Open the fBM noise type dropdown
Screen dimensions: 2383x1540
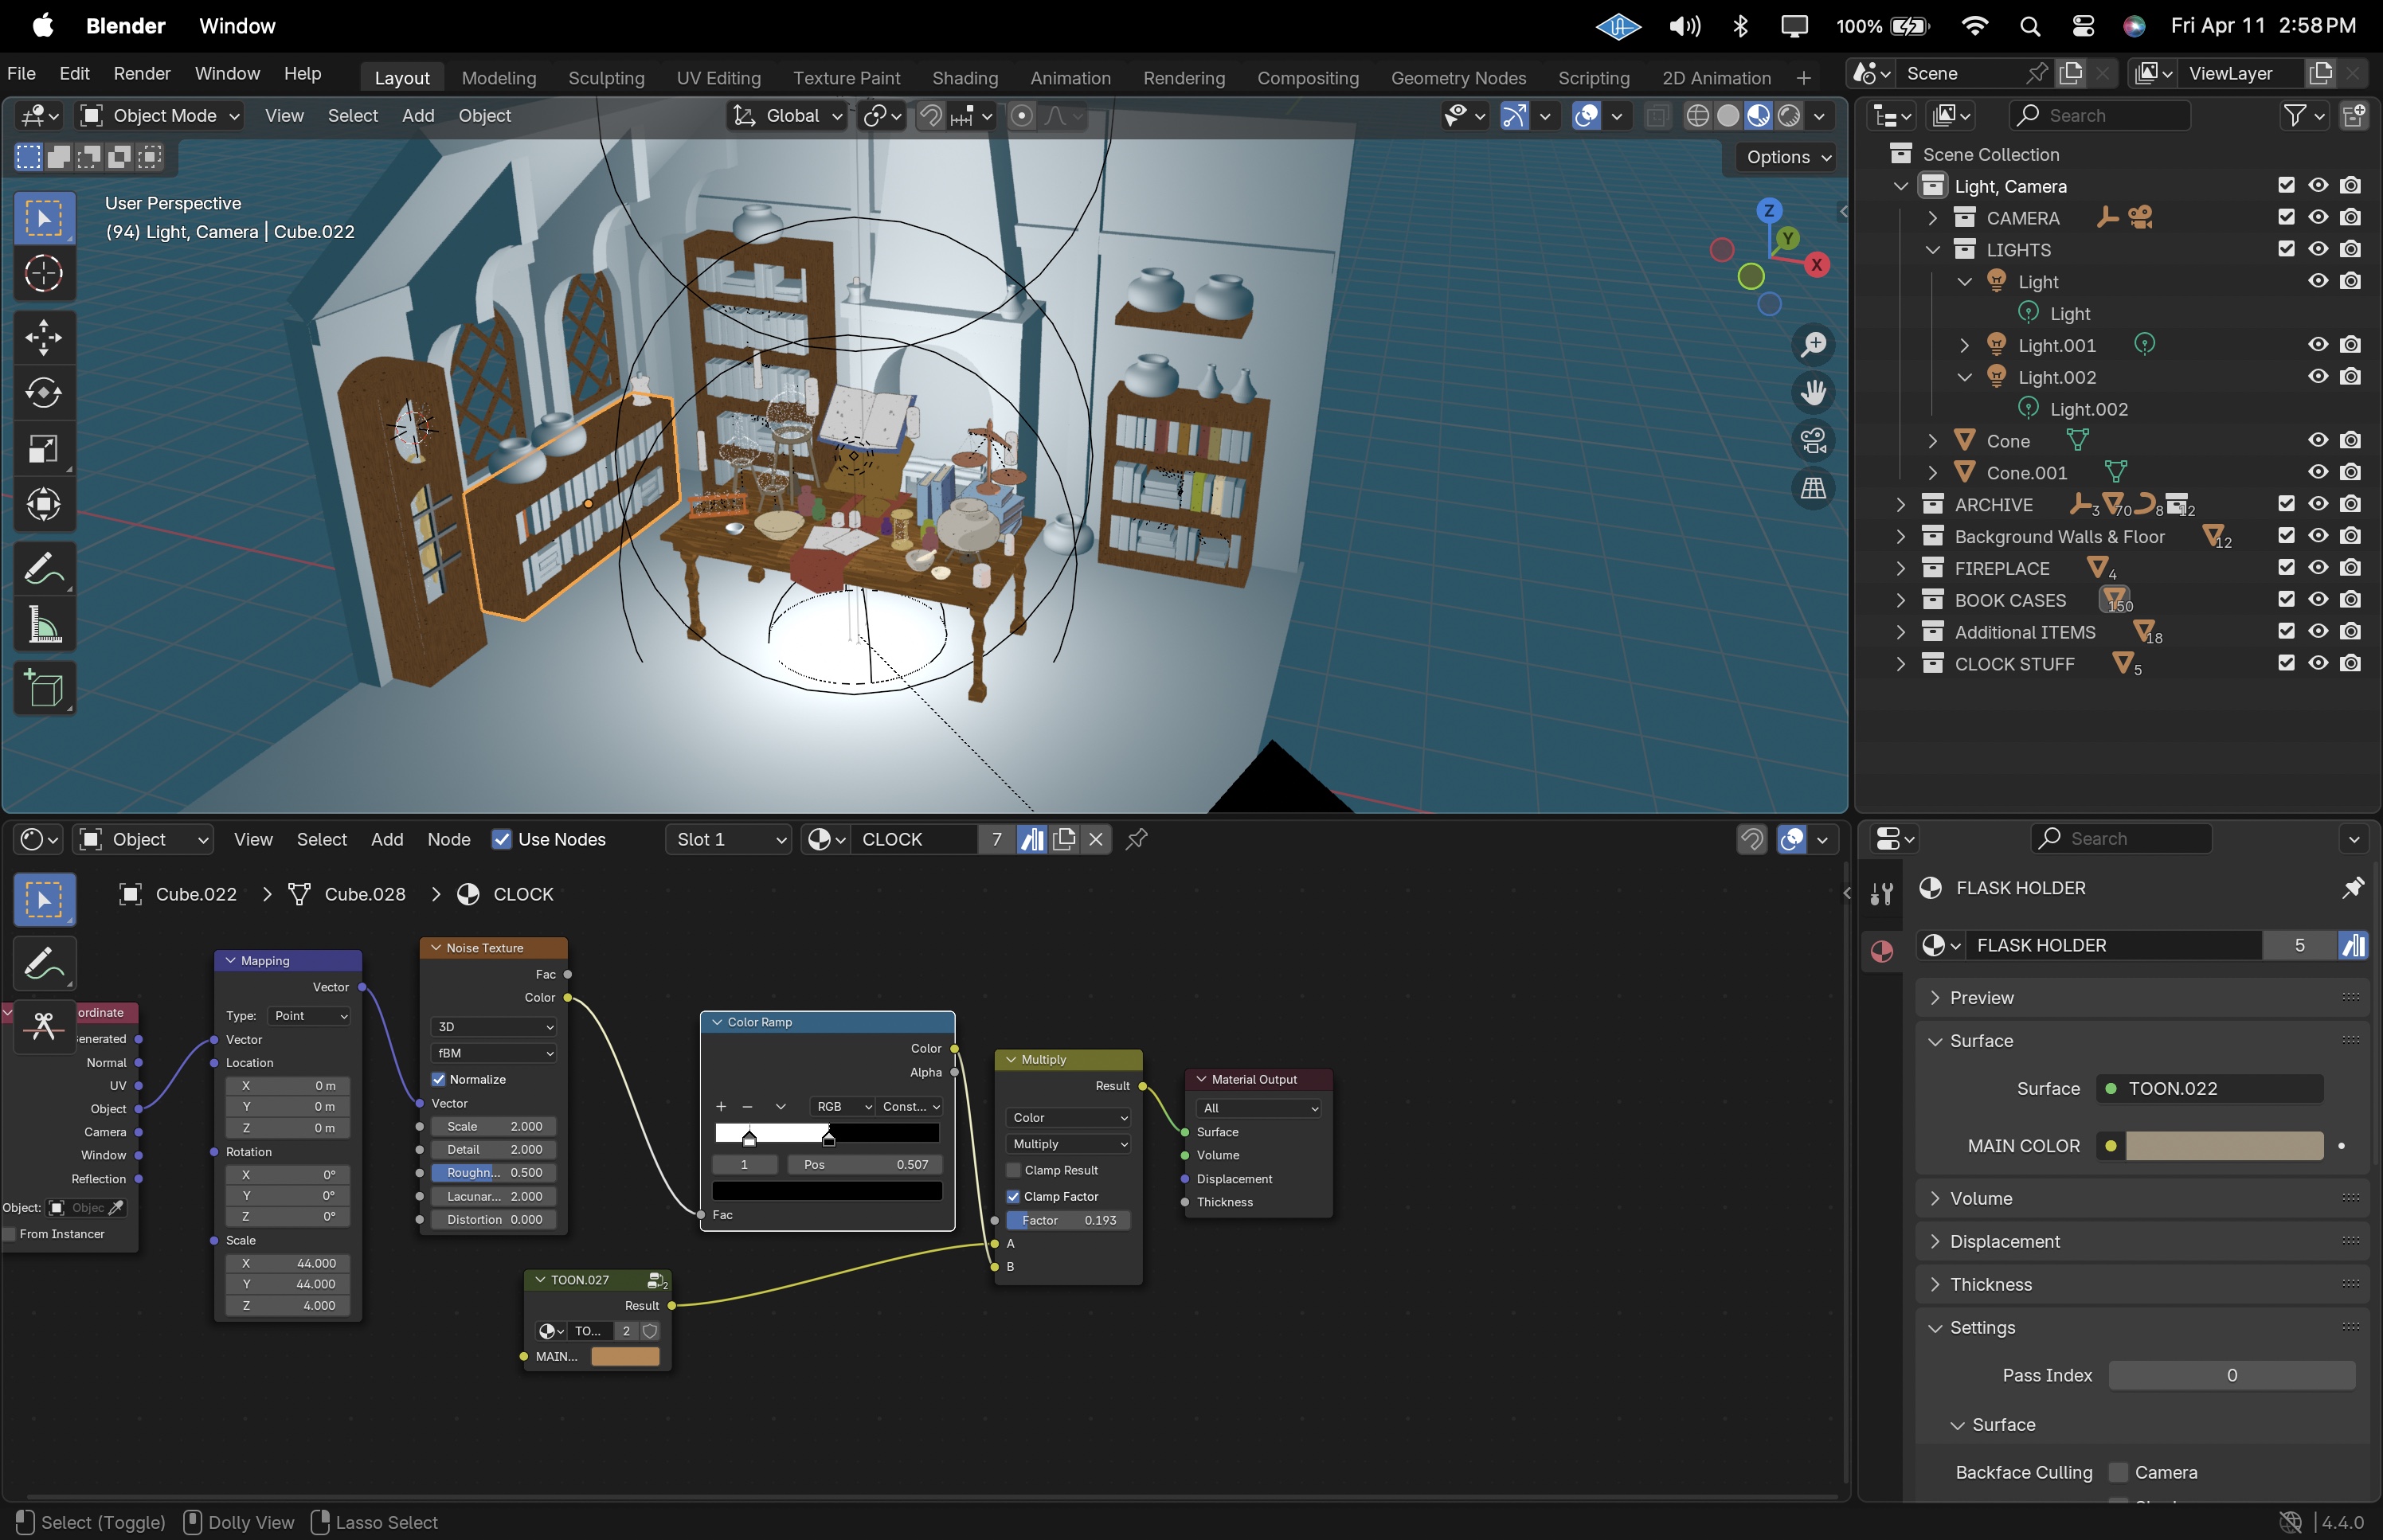click(x=494, y=1053)
